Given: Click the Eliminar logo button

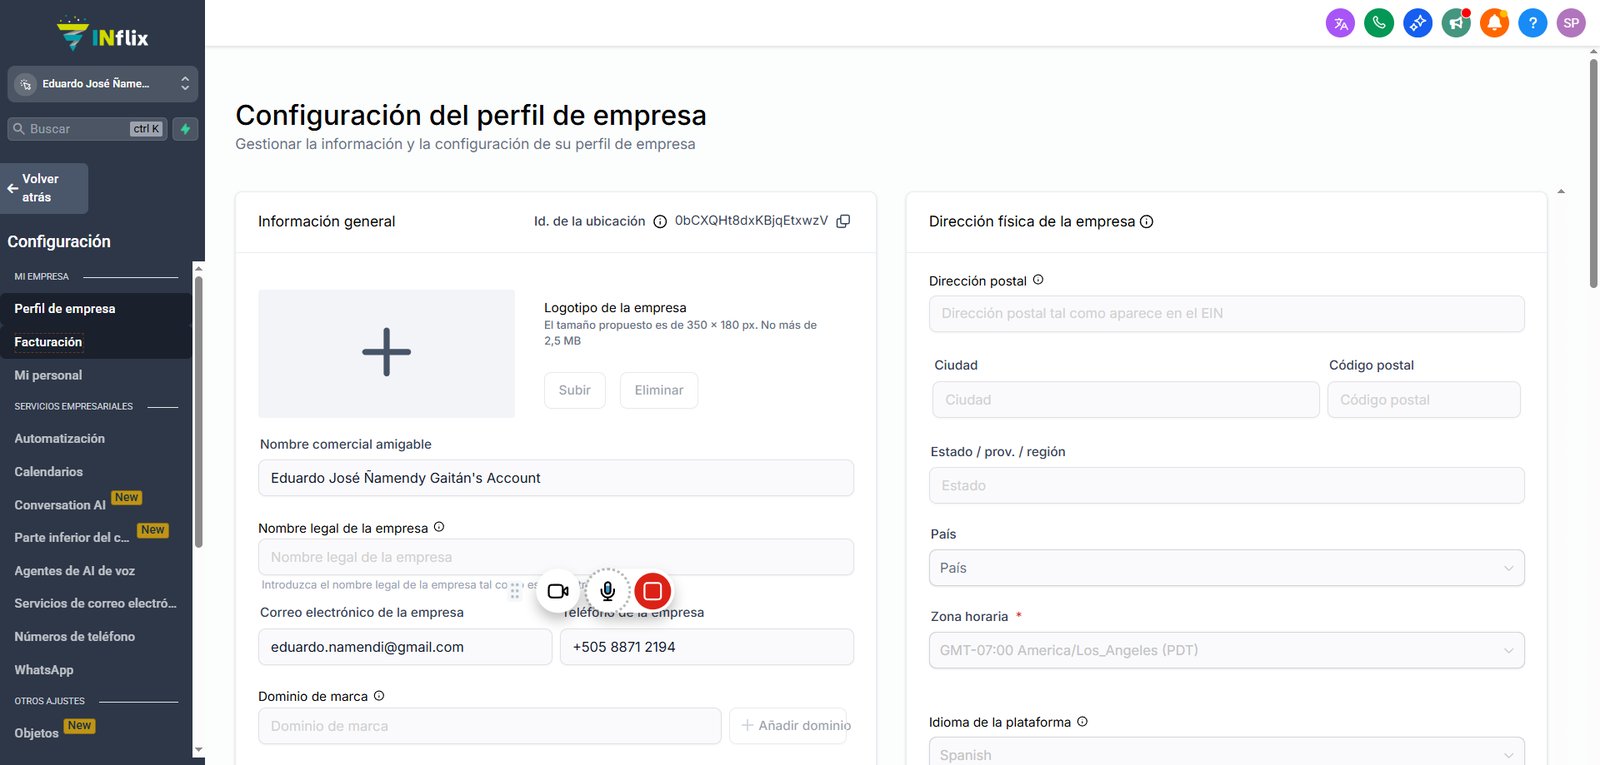Looking at the screenshot, I should [659, 390].
